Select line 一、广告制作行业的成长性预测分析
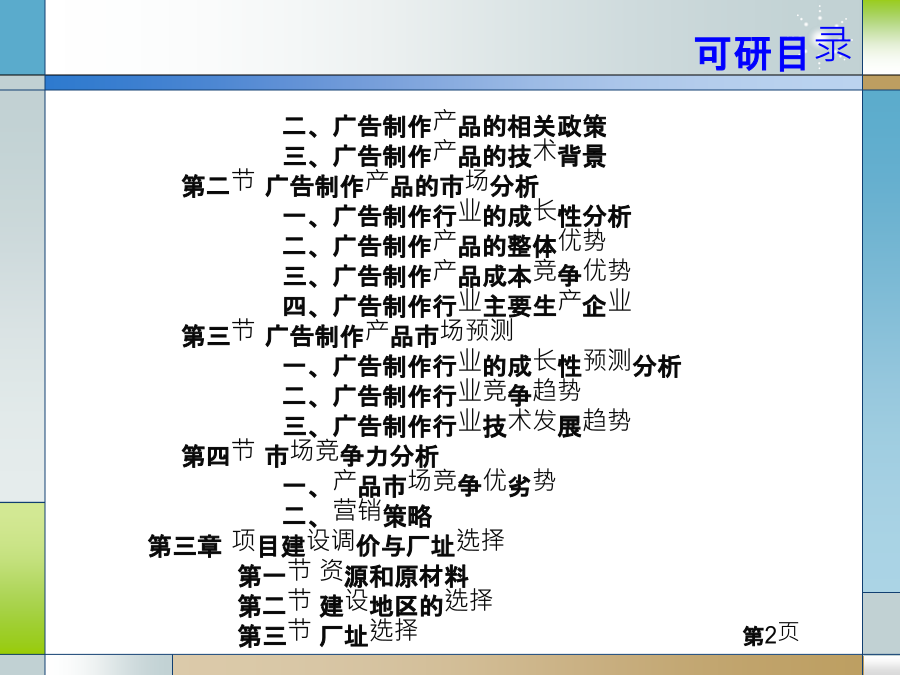 [482, 364]
